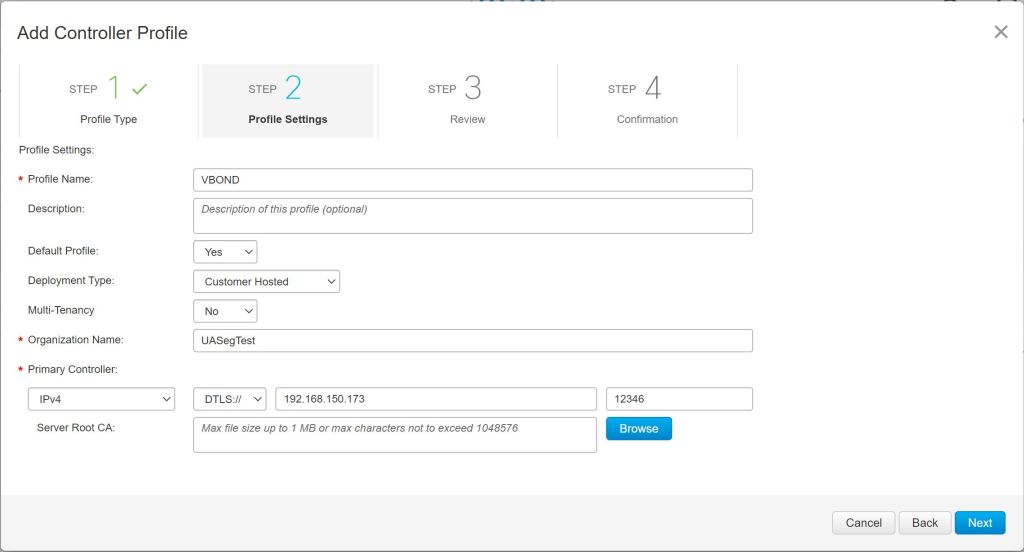The image size is (1024, 552).
Task: Focus the Server Root CA text area
Action: click(395, 435)
